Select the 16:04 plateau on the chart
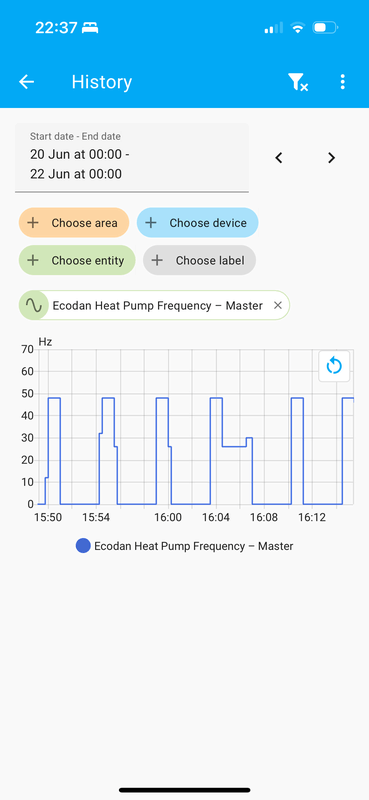This screenshot has width=369, height=800. coord(216,398)
